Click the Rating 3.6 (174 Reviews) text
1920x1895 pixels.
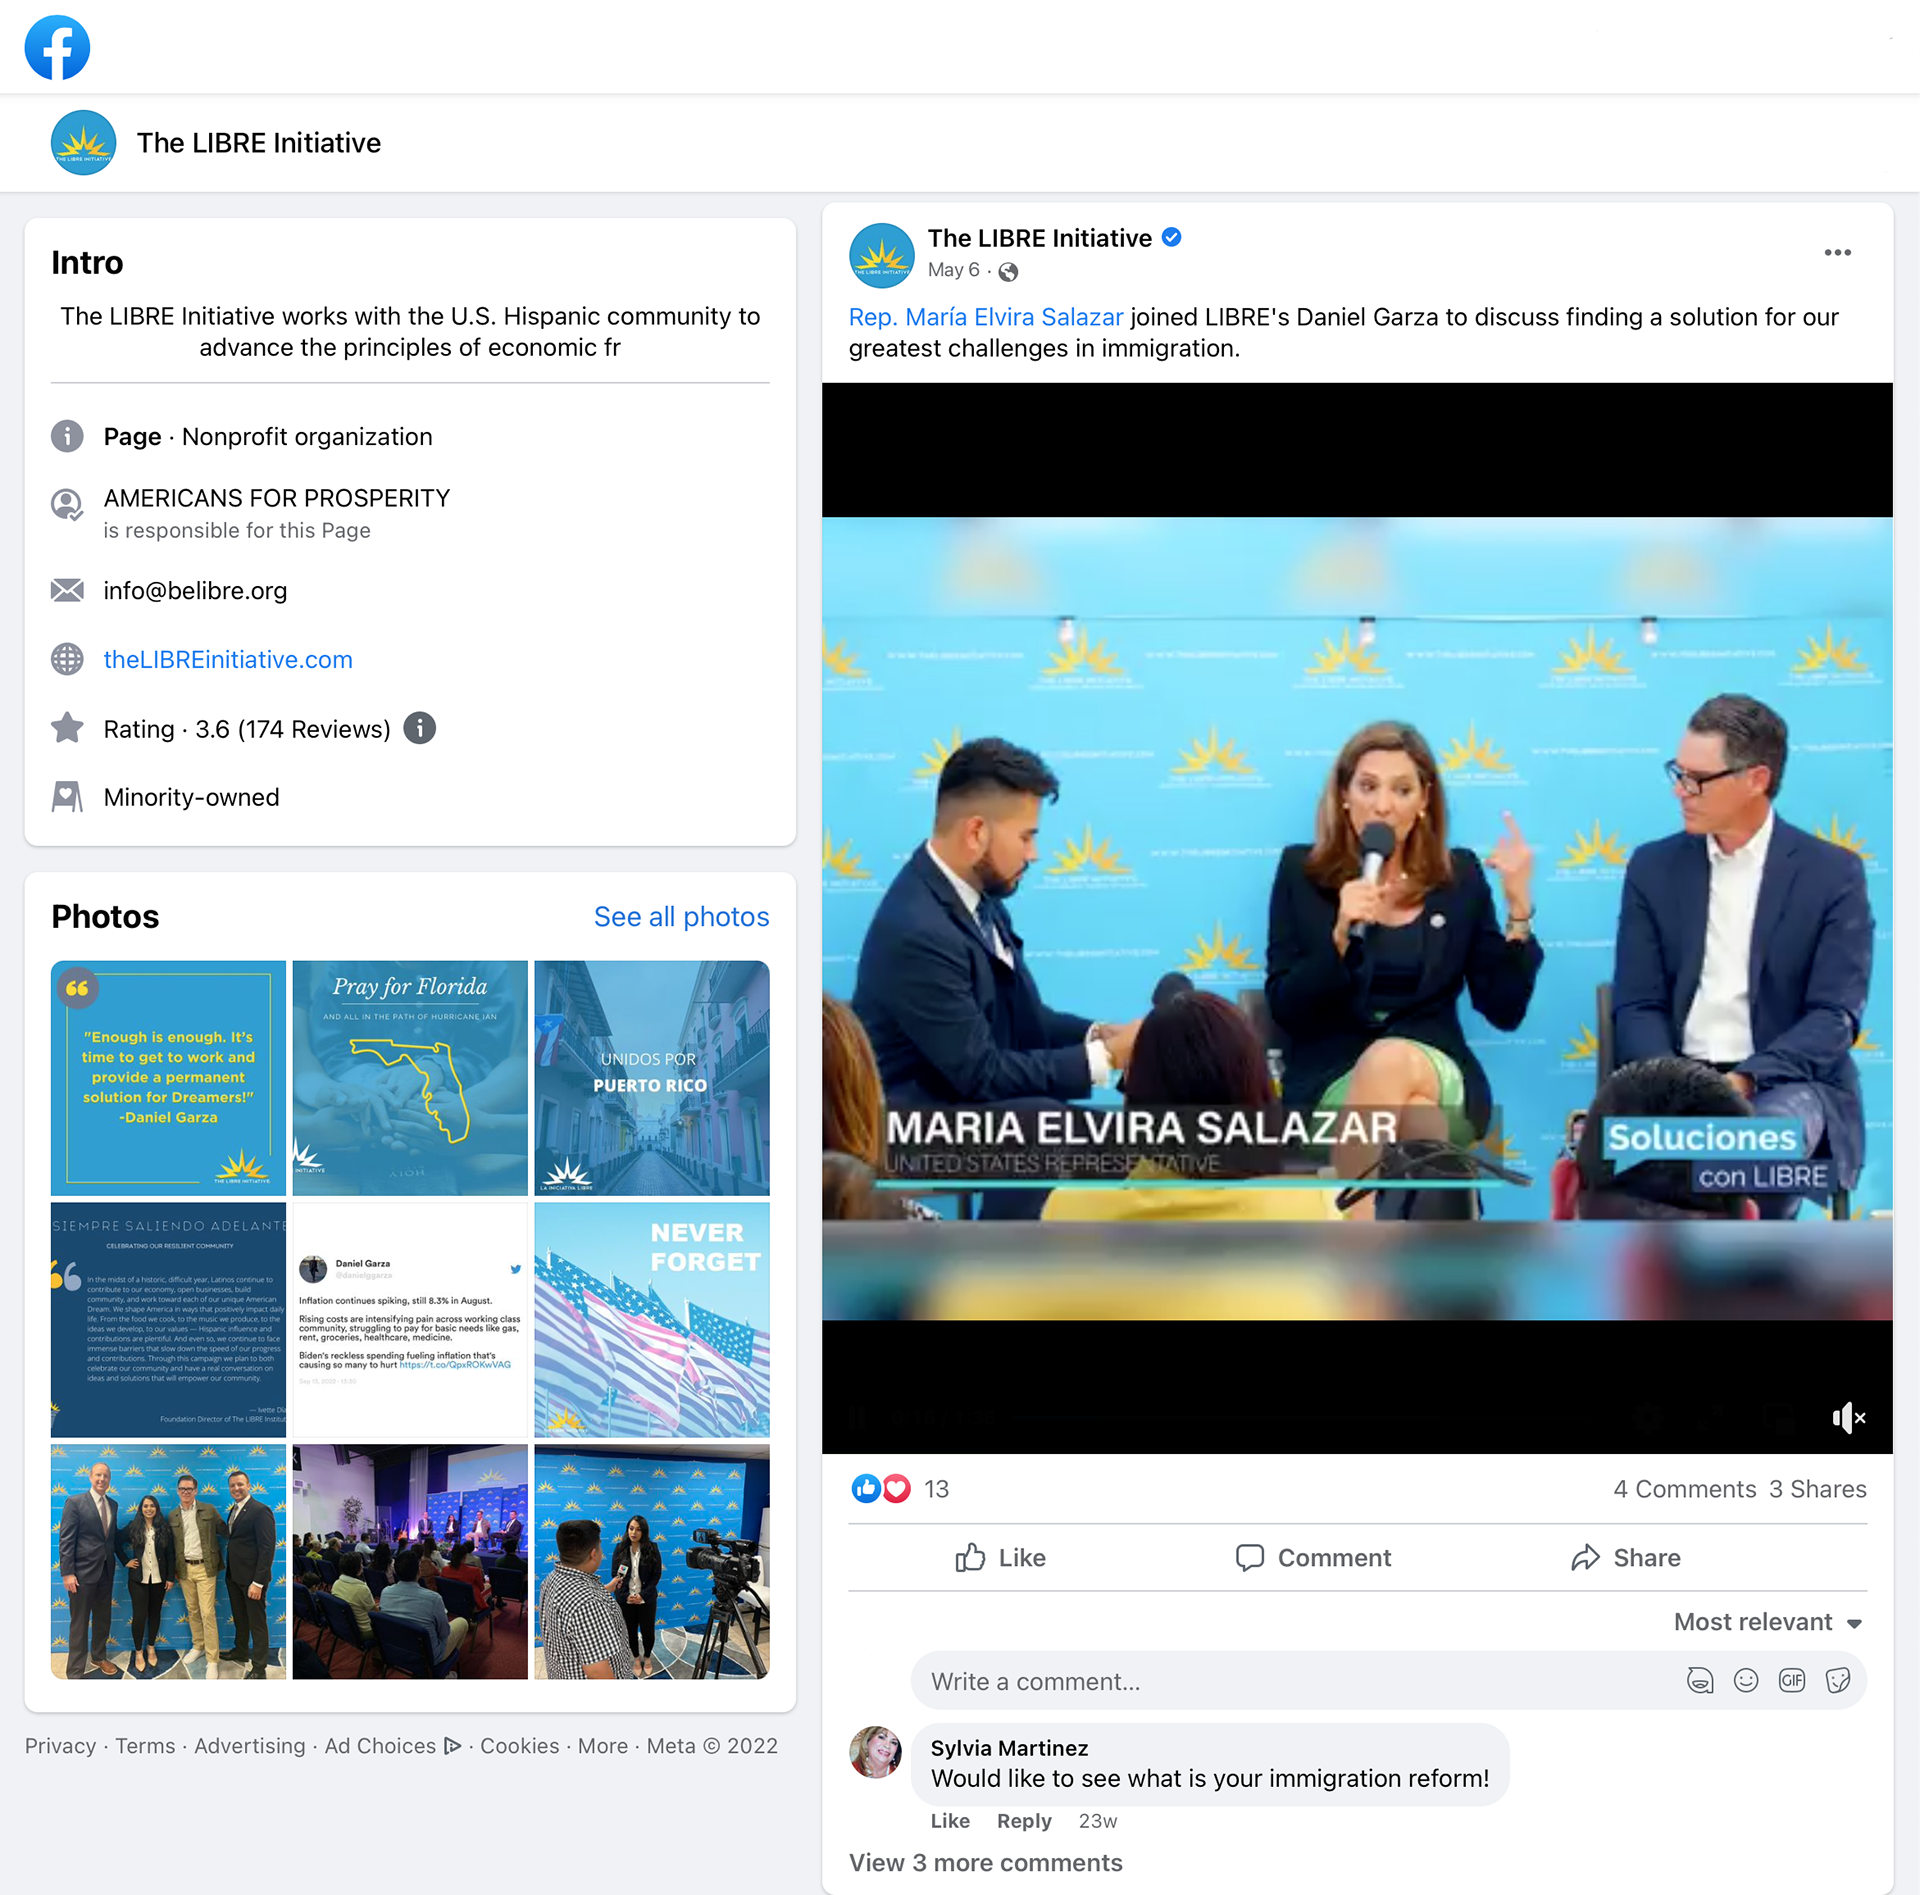coord(247,729)
